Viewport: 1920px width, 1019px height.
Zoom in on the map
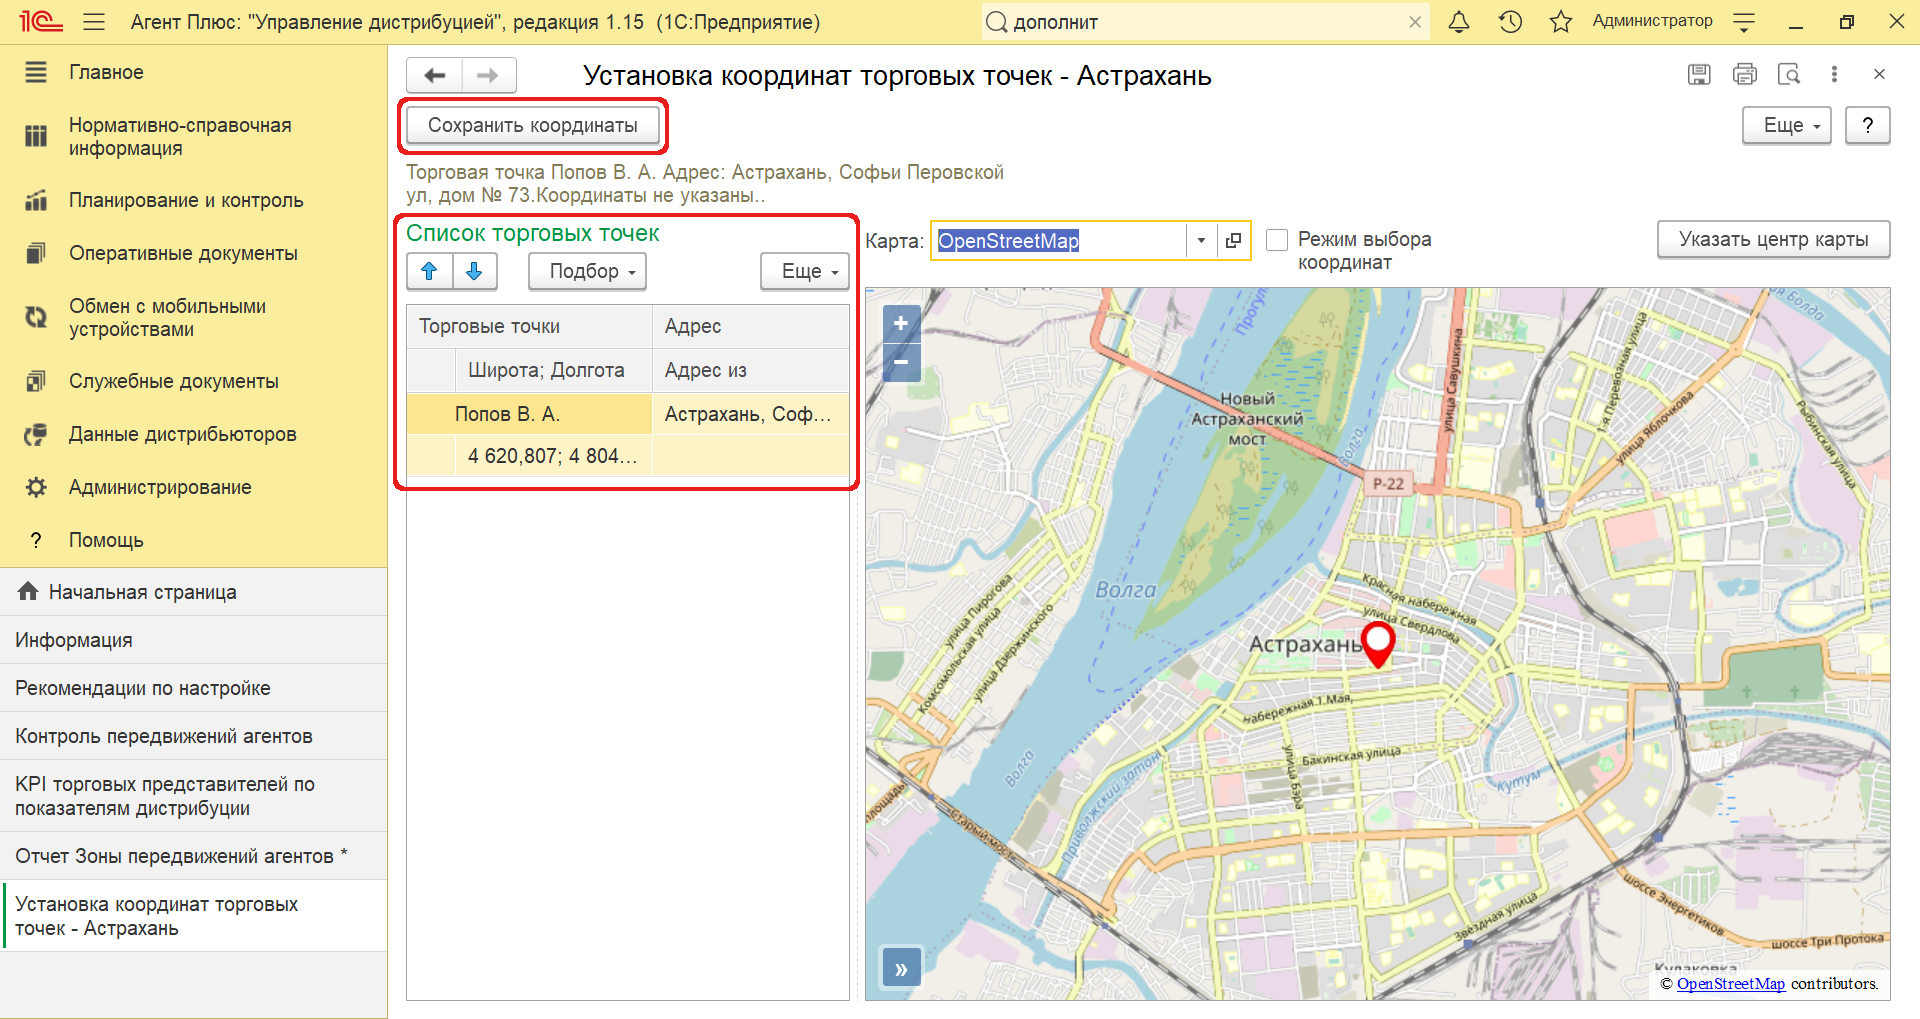pyautogui.click(x=901, y=323)
